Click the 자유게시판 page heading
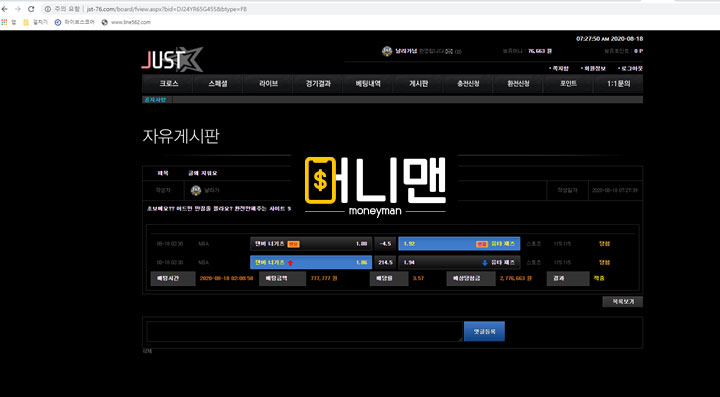Screen dimensions: 720x397 [180, 136]
